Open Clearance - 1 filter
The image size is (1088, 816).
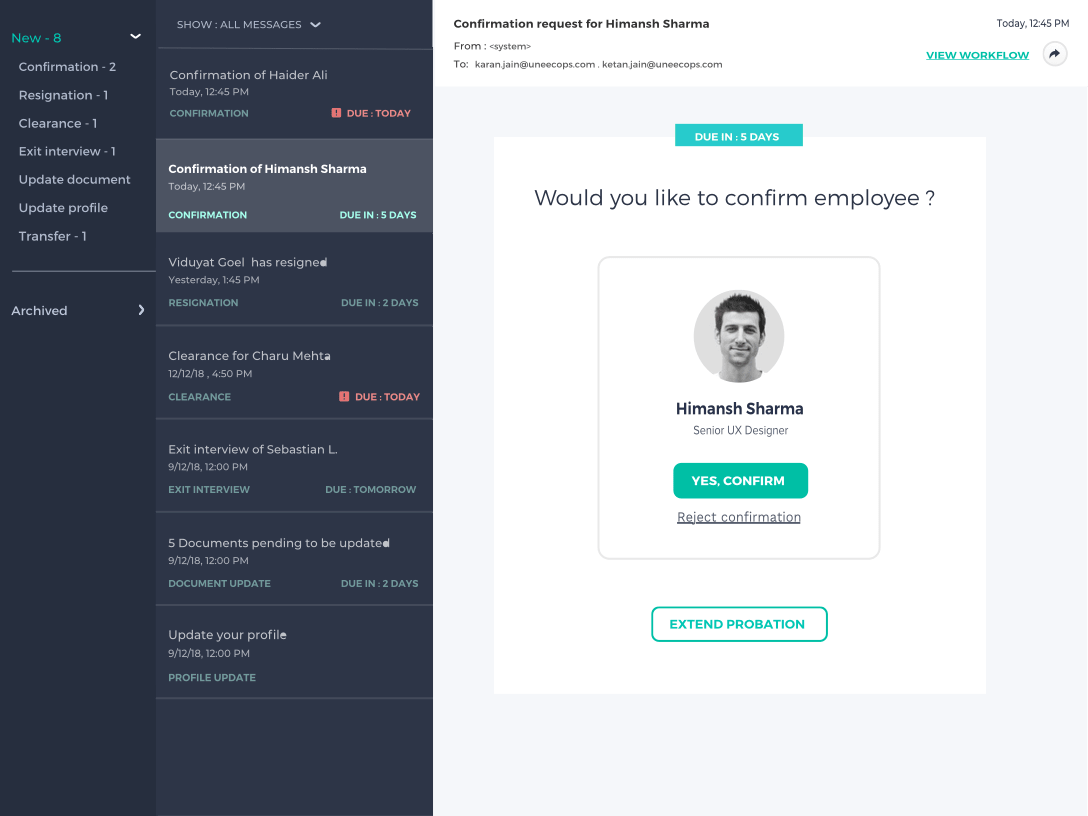pos(58,124)
